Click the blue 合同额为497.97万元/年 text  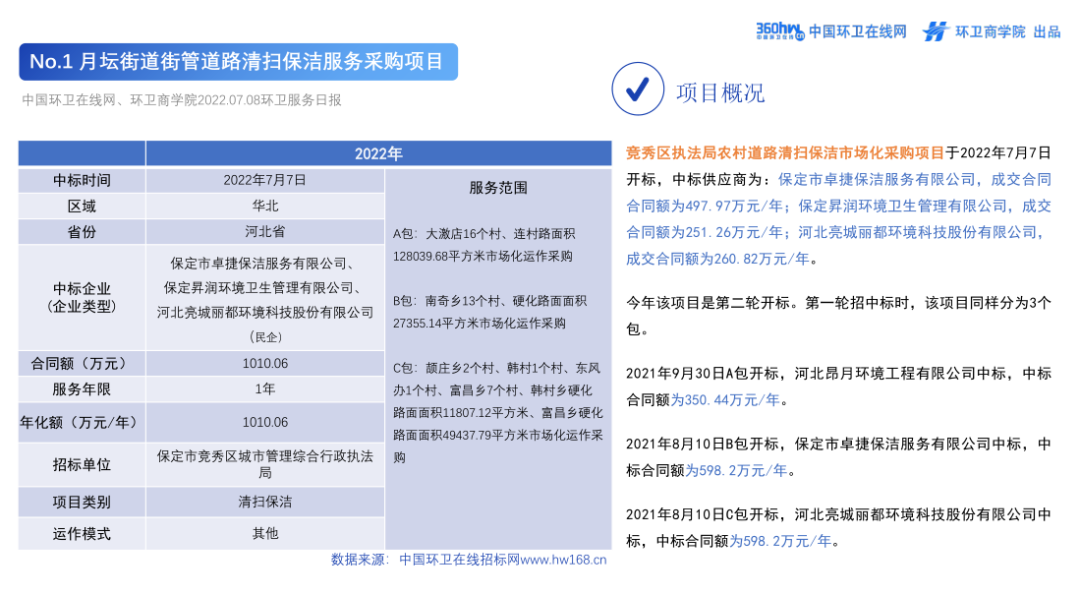(704, 206)
